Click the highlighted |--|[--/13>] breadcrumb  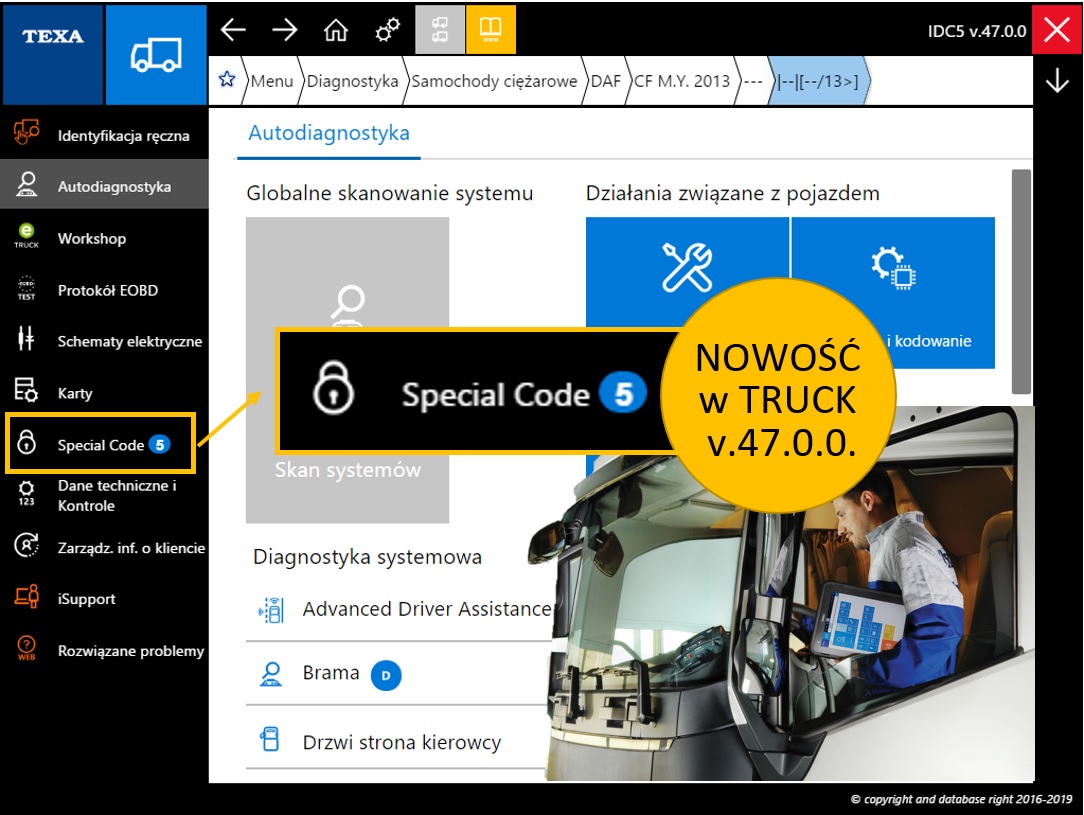[819, 81]
